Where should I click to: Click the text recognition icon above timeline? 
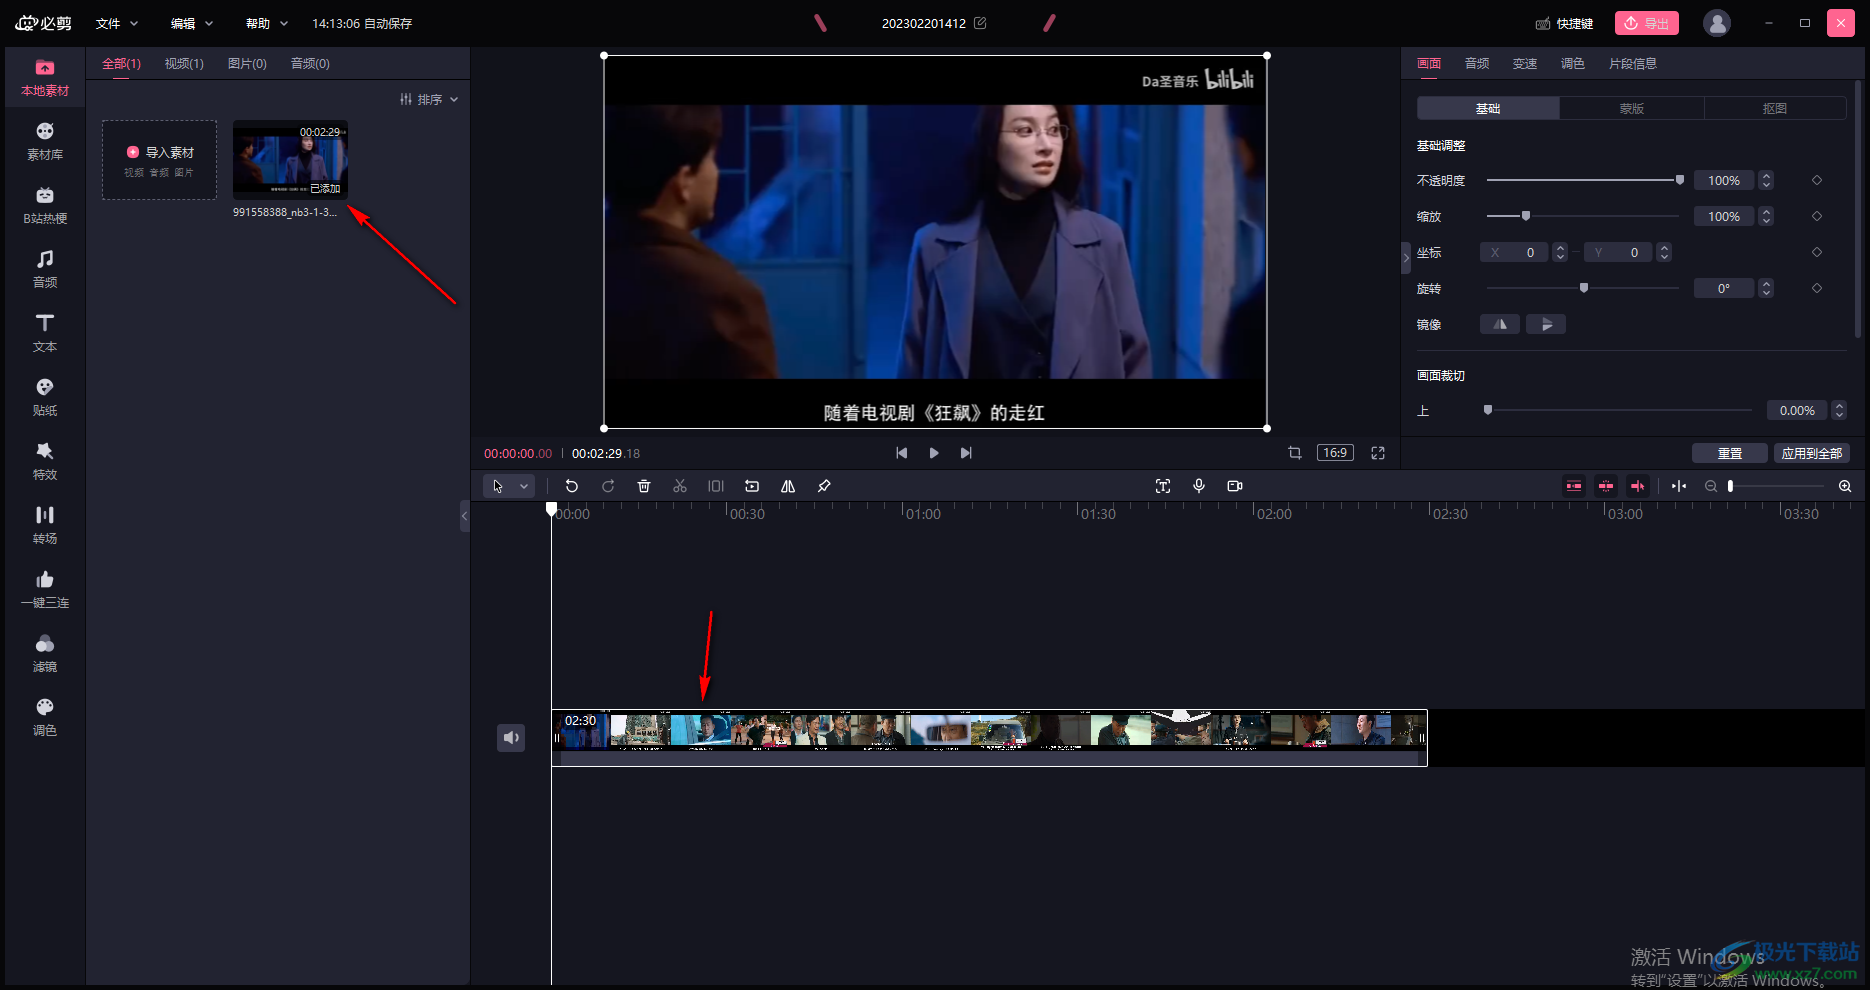(x=1163, y=486)
